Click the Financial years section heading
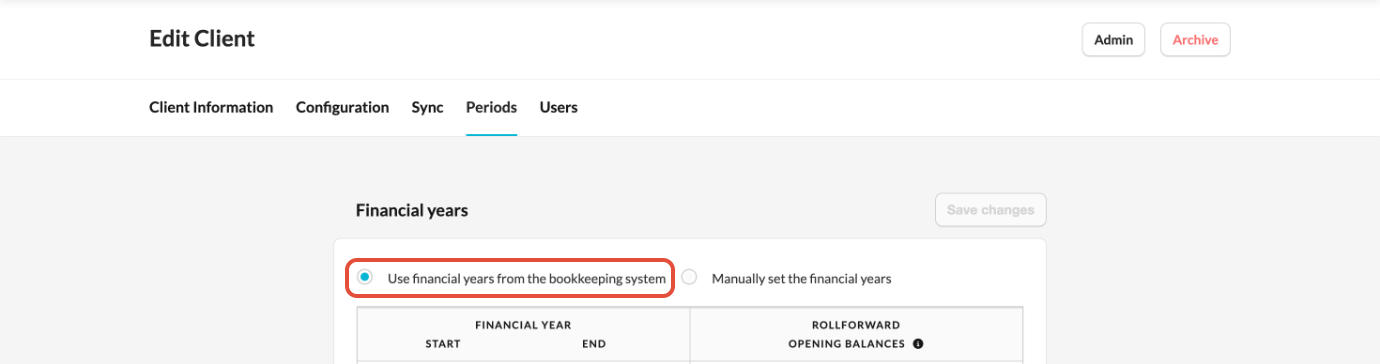Screen dimensions: 1380x364 tap(412, 211)
